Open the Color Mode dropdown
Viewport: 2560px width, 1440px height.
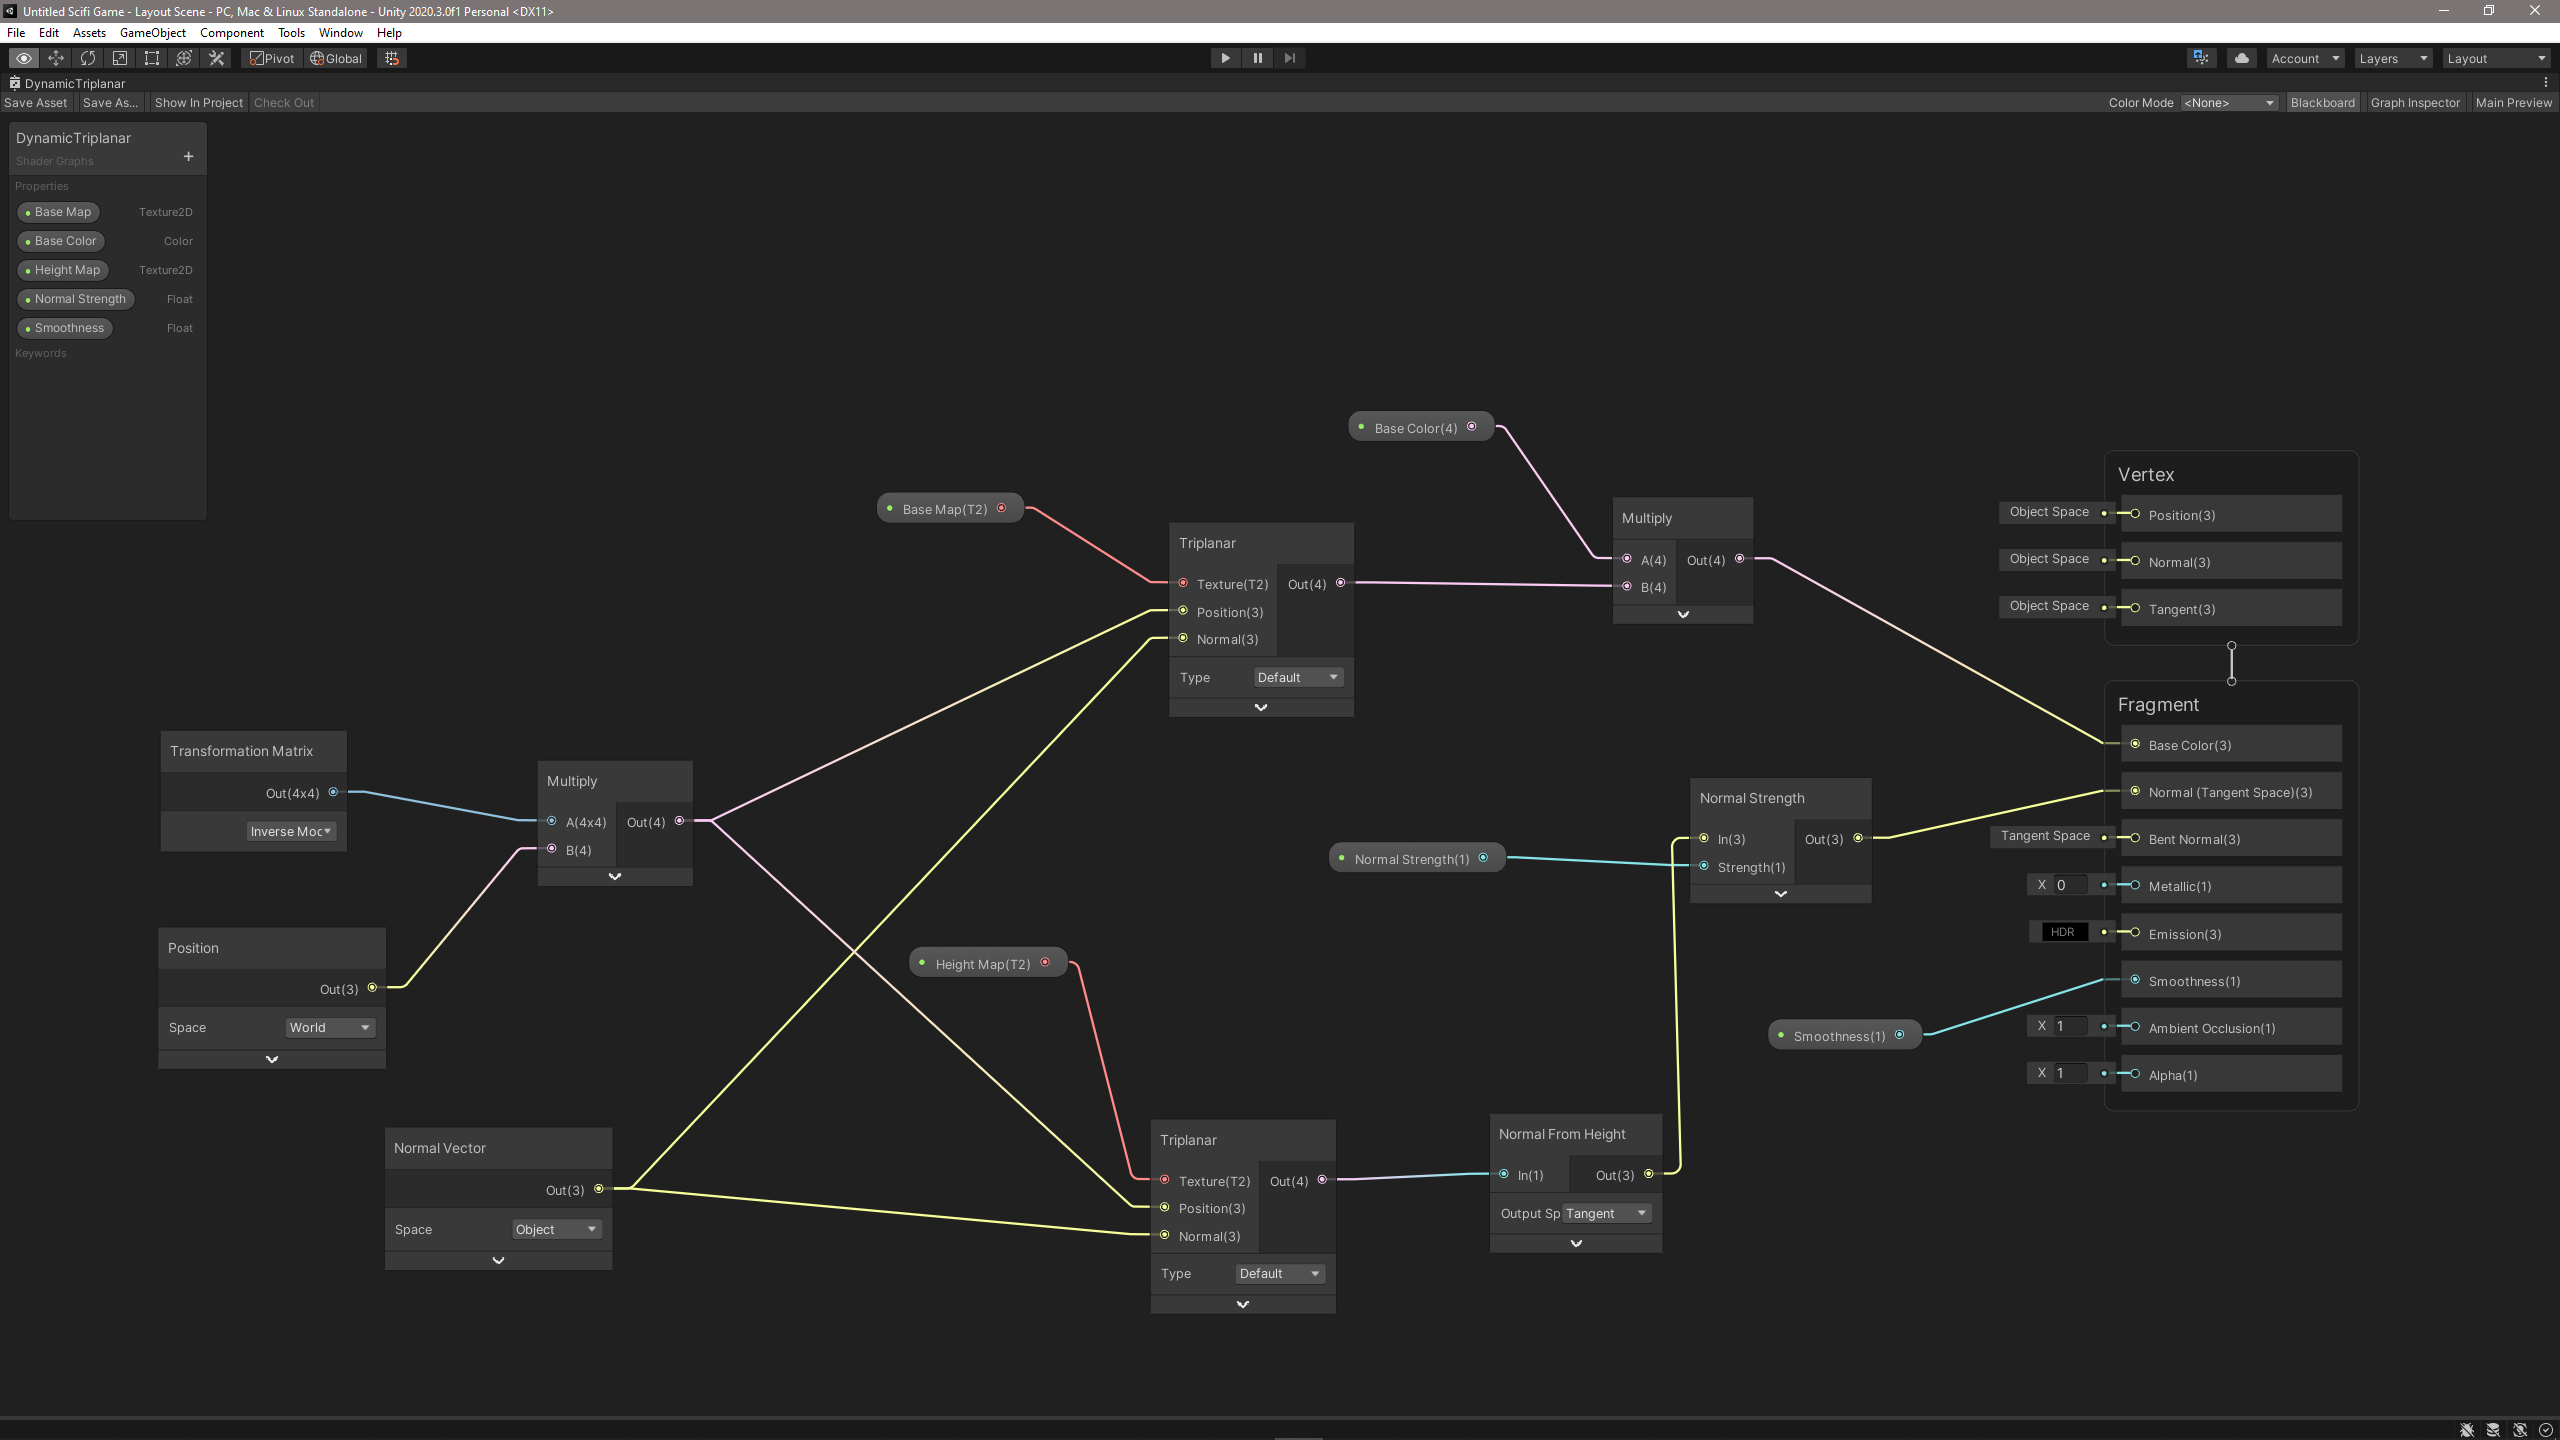coord(2229,102)
